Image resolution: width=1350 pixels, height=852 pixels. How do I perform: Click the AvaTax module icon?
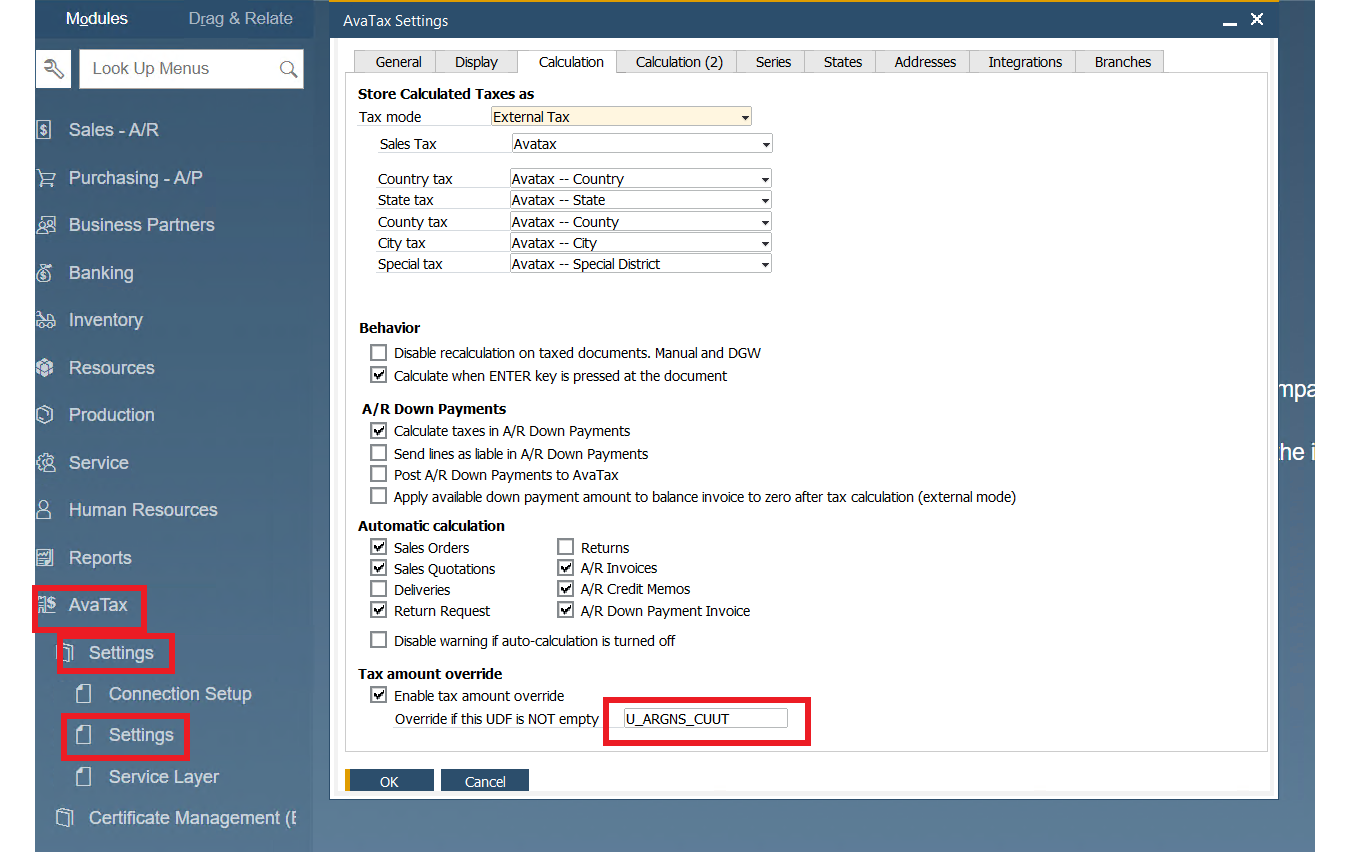[x=47, y=605]
